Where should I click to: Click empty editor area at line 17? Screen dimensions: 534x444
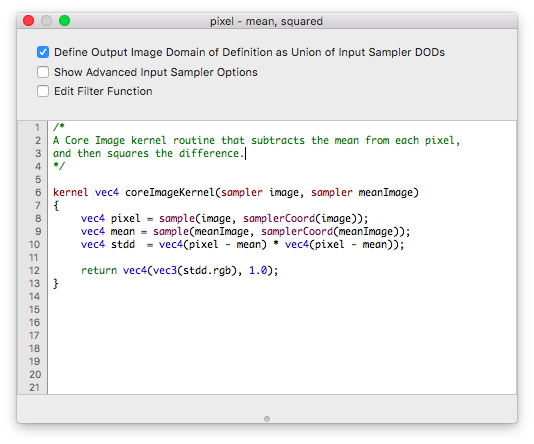click(282, 335)
